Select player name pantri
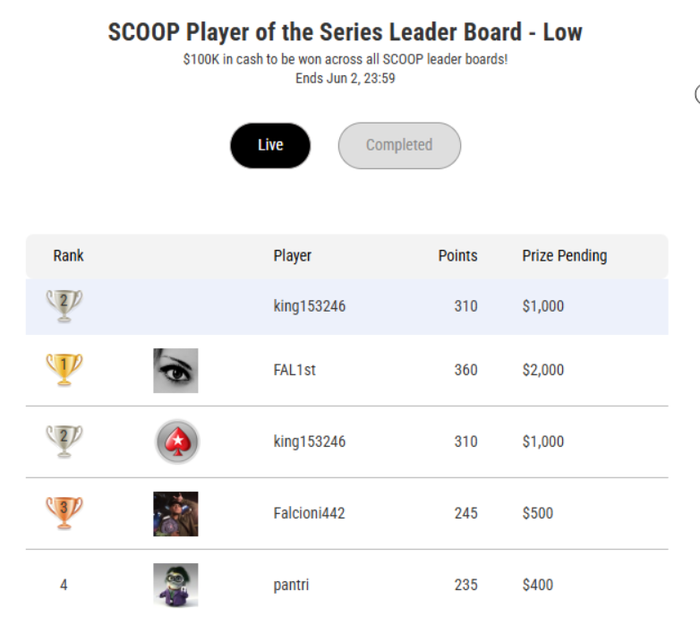The width and height of the screenshot is (700, 617). coord(291,585)
